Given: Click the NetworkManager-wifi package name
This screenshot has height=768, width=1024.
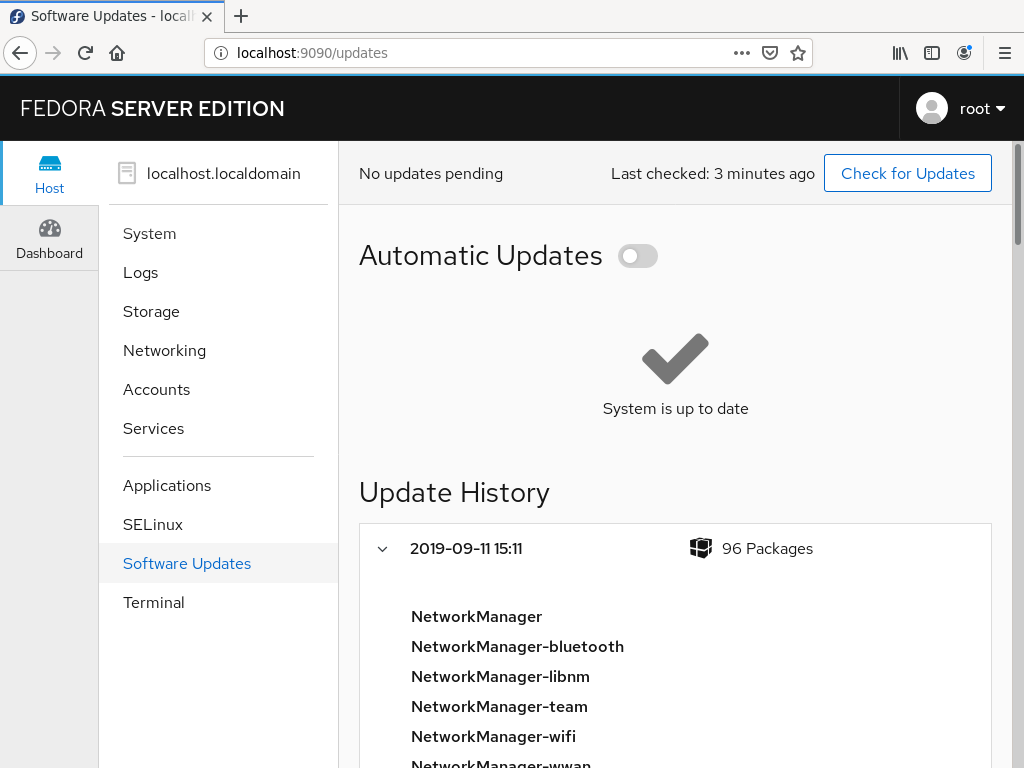Looking at the screenshot, I should coord(493,737).
